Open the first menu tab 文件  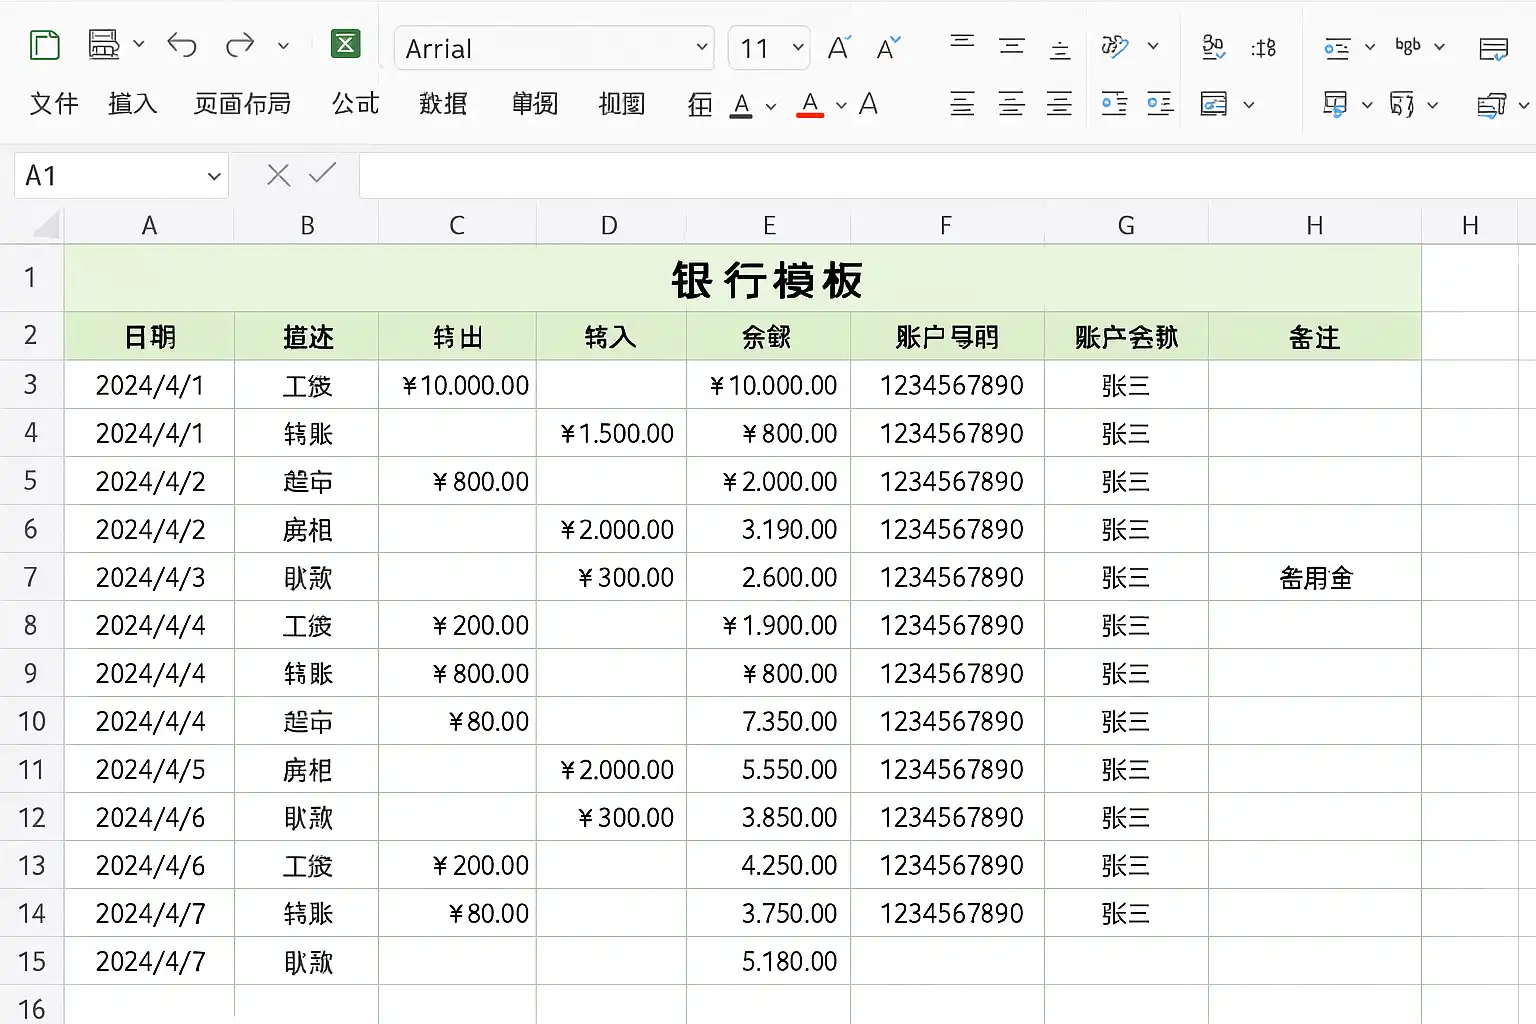(x=54, y=104)
